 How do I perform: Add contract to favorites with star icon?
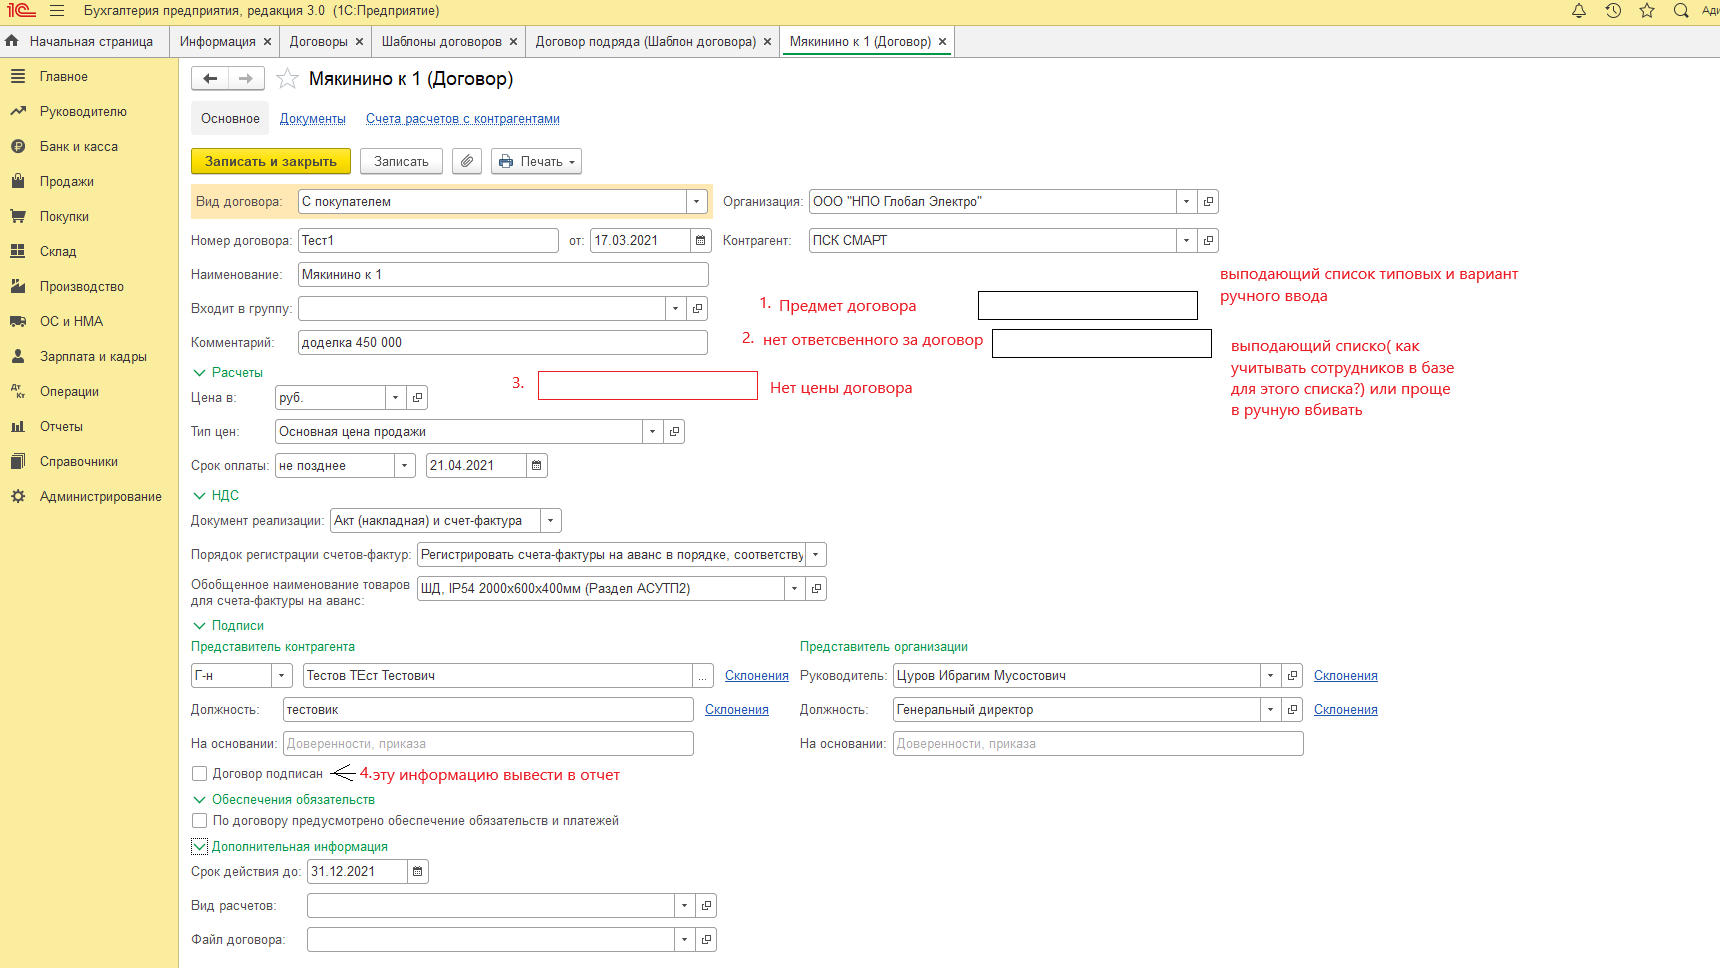(287, 79)
